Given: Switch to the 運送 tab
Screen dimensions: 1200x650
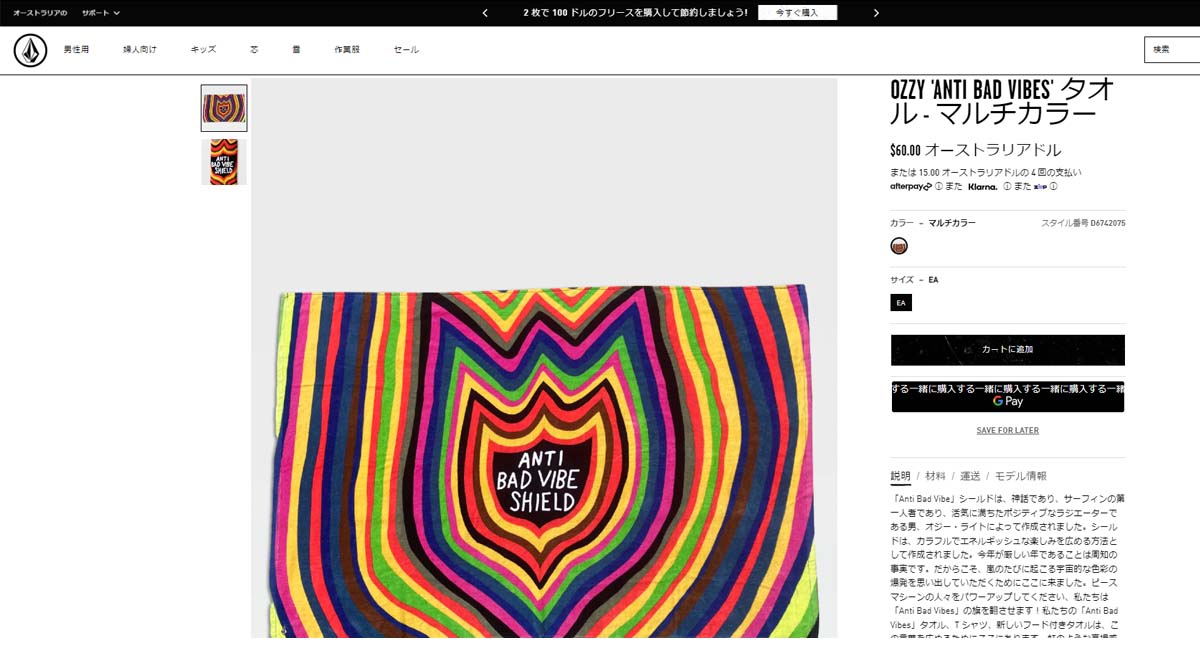Looking at the screenshot, I should tap(970, 476).
